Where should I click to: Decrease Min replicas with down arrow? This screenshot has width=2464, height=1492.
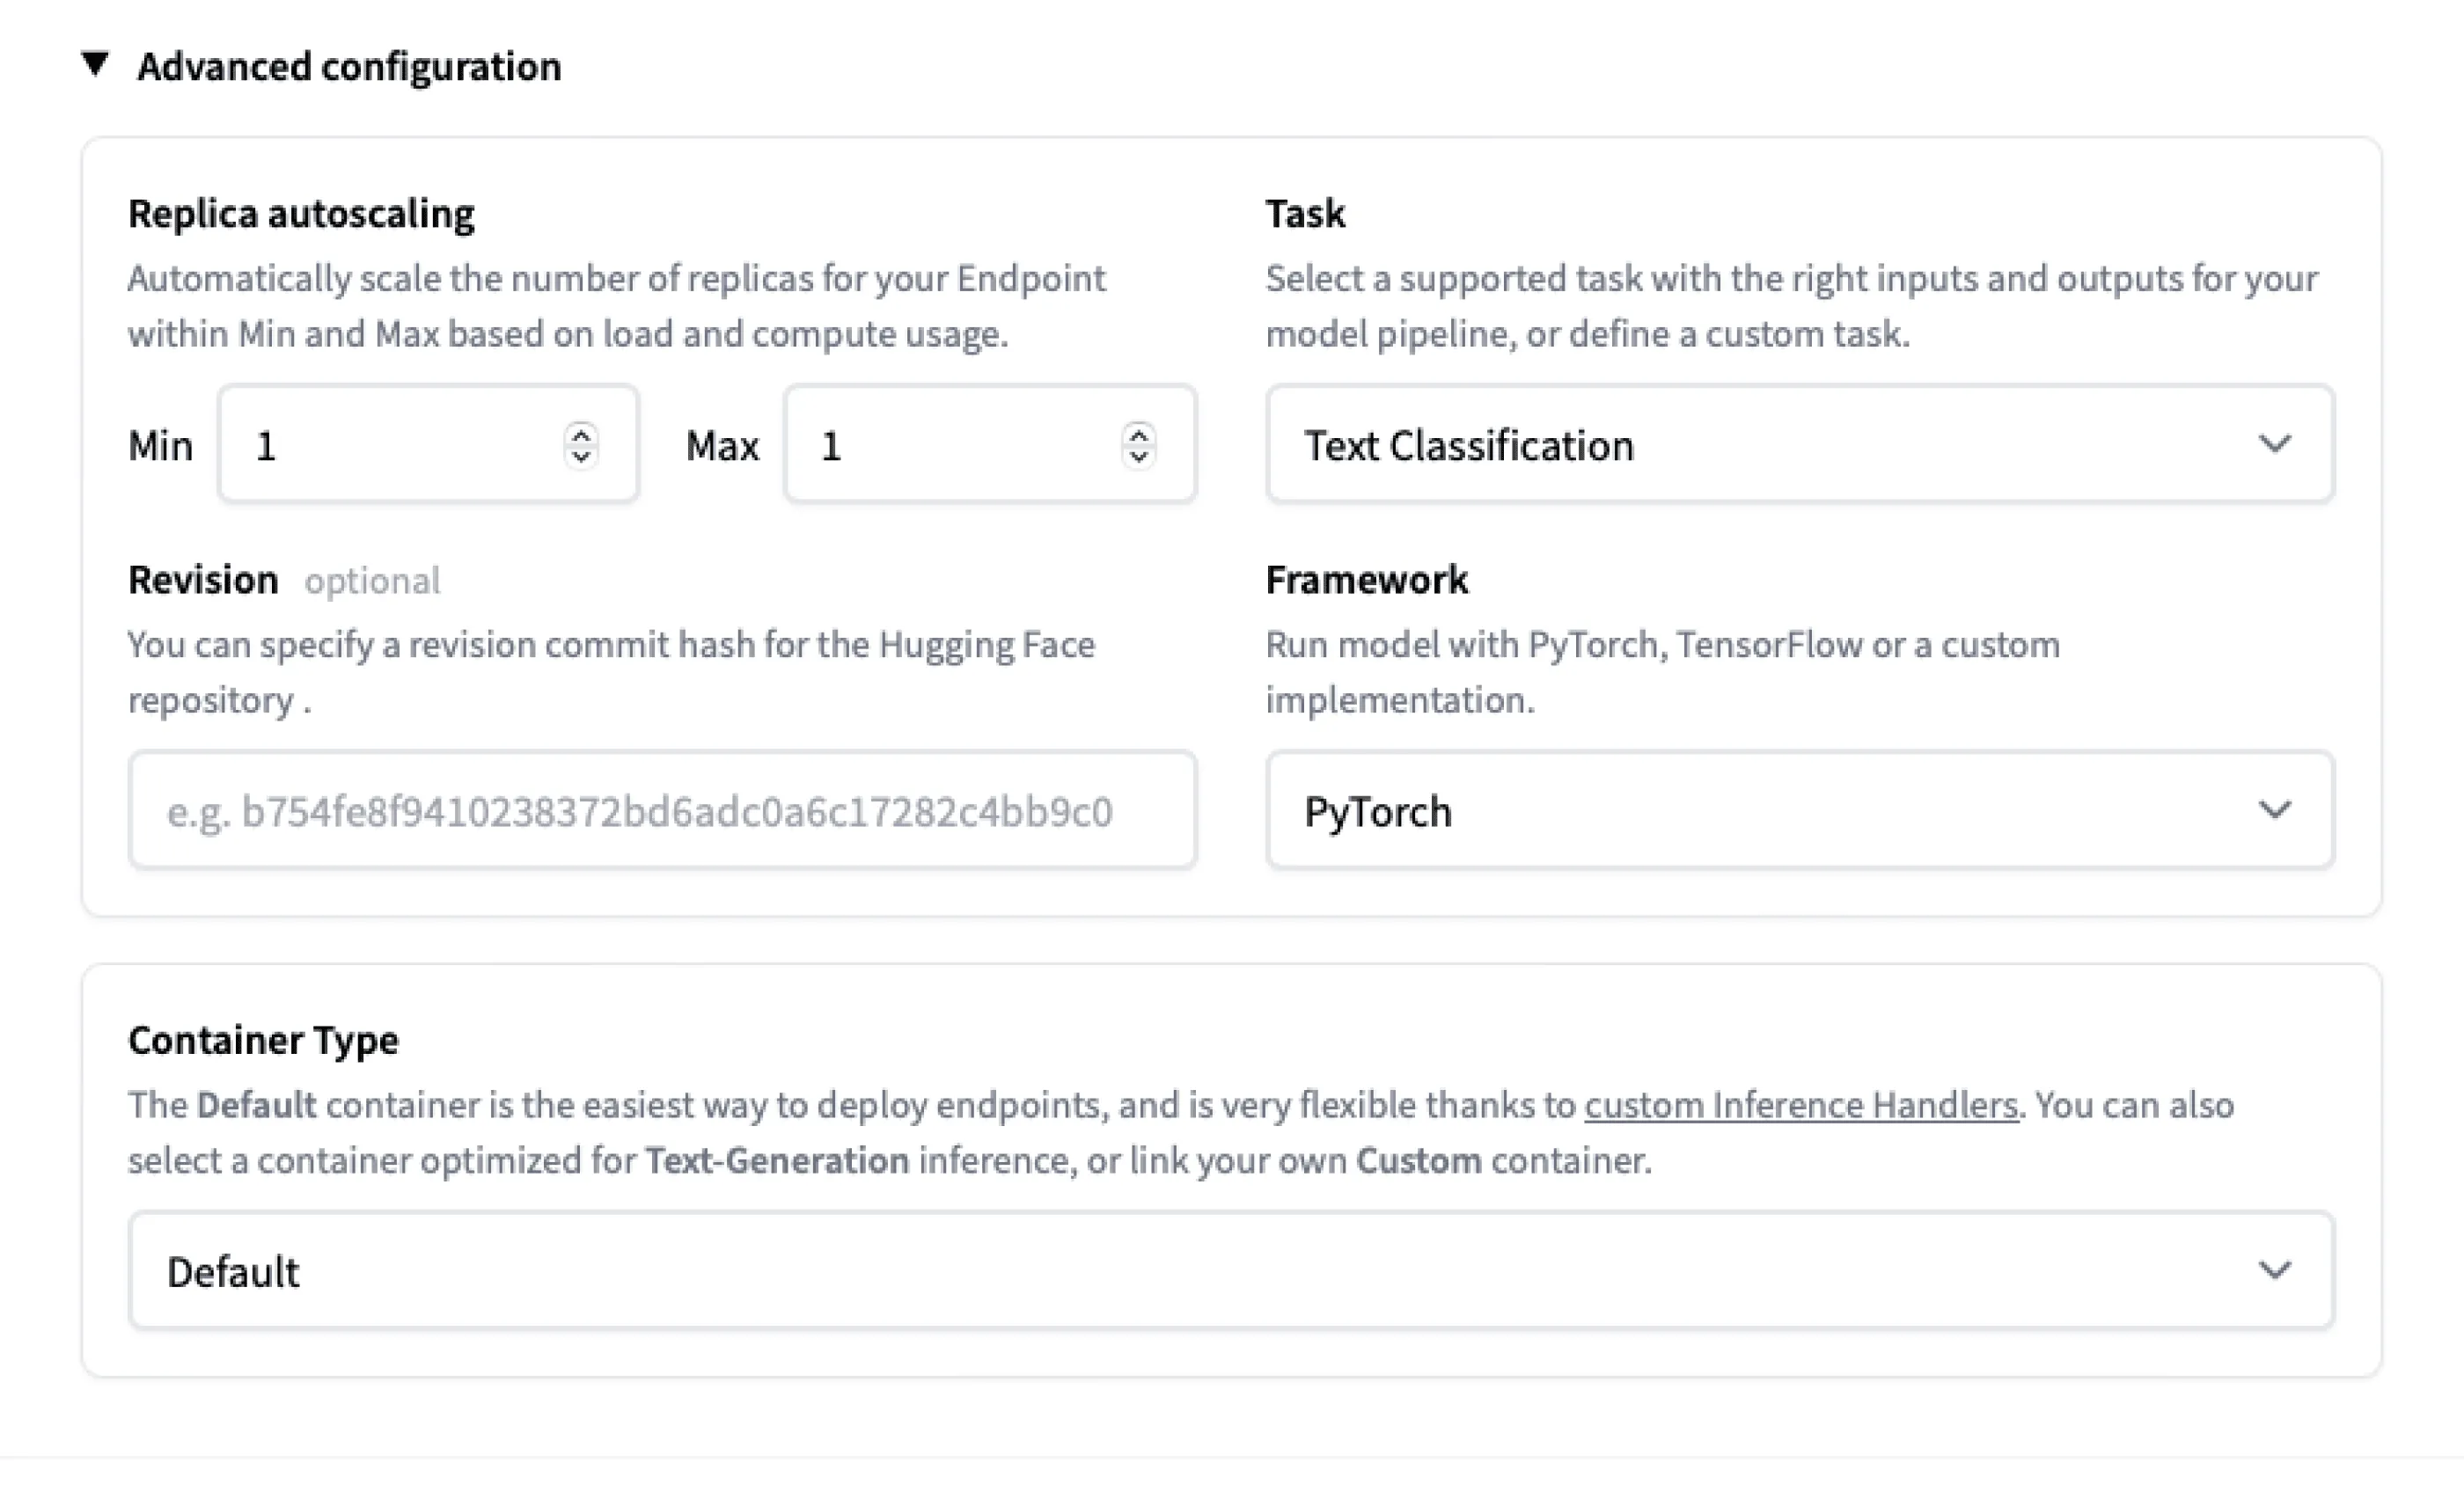coord(581,457)
